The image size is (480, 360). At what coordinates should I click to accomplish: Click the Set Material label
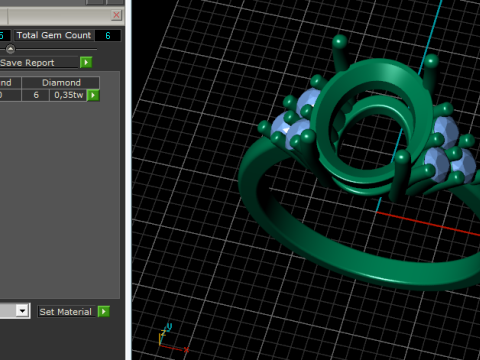[66, 312]
